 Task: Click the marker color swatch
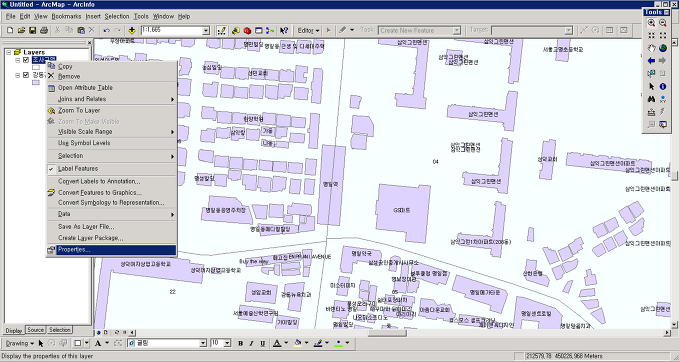(x=339, y=343)
